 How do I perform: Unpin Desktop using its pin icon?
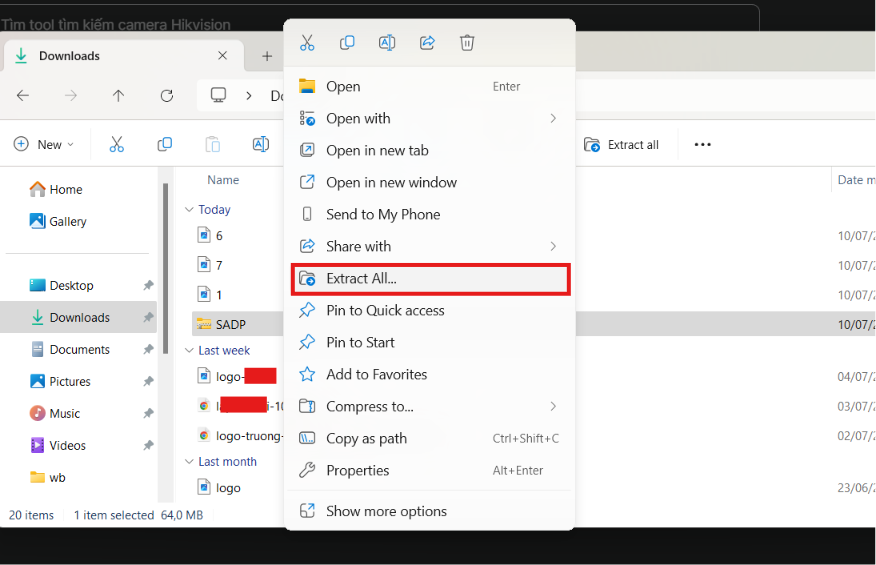coord(148,286)
